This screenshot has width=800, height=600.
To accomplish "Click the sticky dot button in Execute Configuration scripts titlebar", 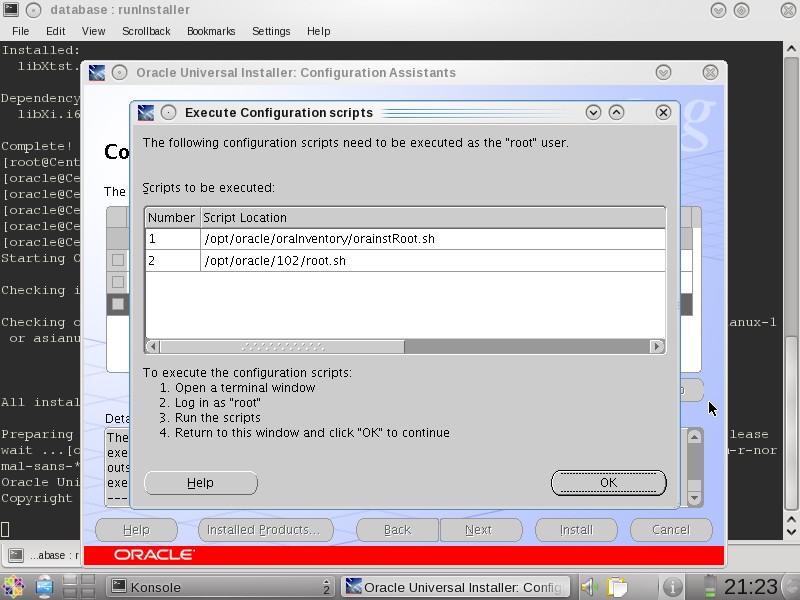I will (x=168, y=112).
